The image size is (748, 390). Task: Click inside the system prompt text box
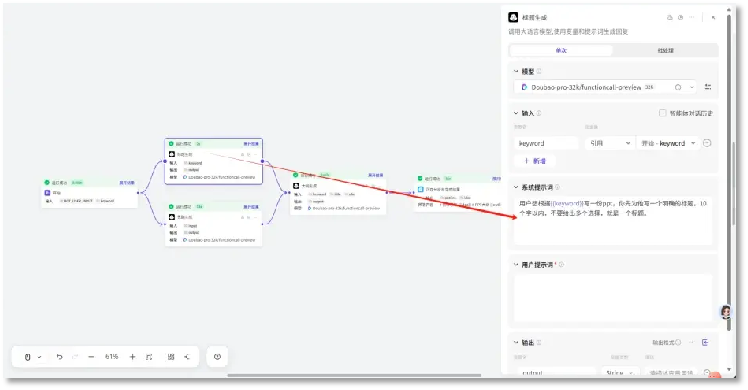click(x=613, y=221)
